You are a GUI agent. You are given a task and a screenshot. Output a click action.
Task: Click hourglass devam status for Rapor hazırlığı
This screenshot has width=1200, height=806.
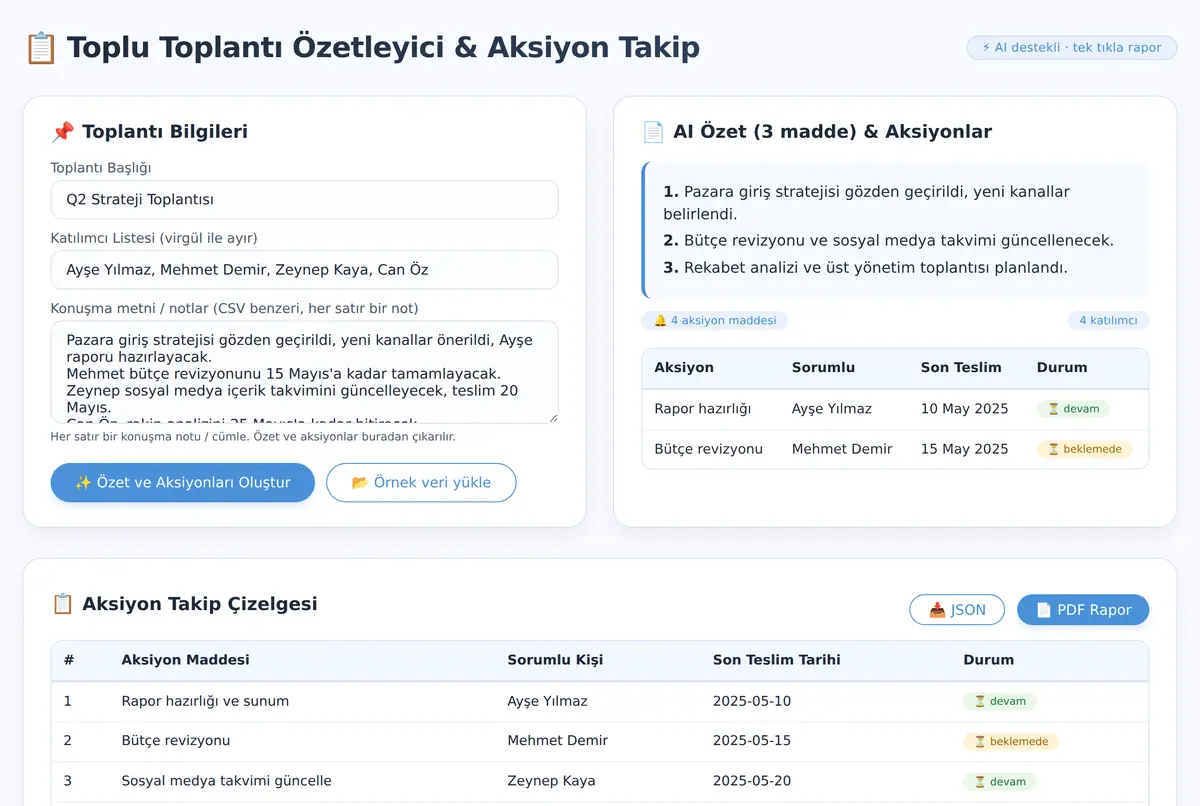pos(1073,409)
